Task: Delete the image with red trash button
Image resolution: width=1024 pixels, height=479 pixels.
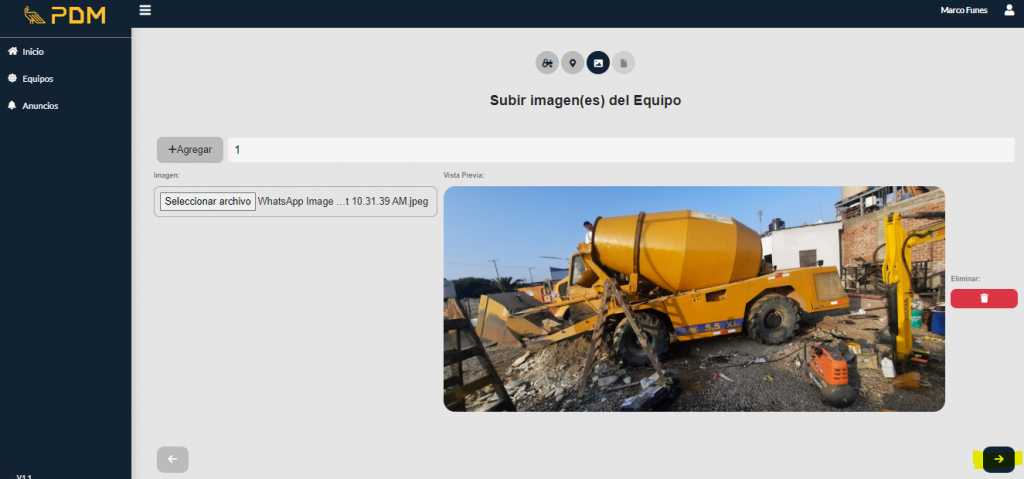Action: pyautogui.click(x=983, y=298)
